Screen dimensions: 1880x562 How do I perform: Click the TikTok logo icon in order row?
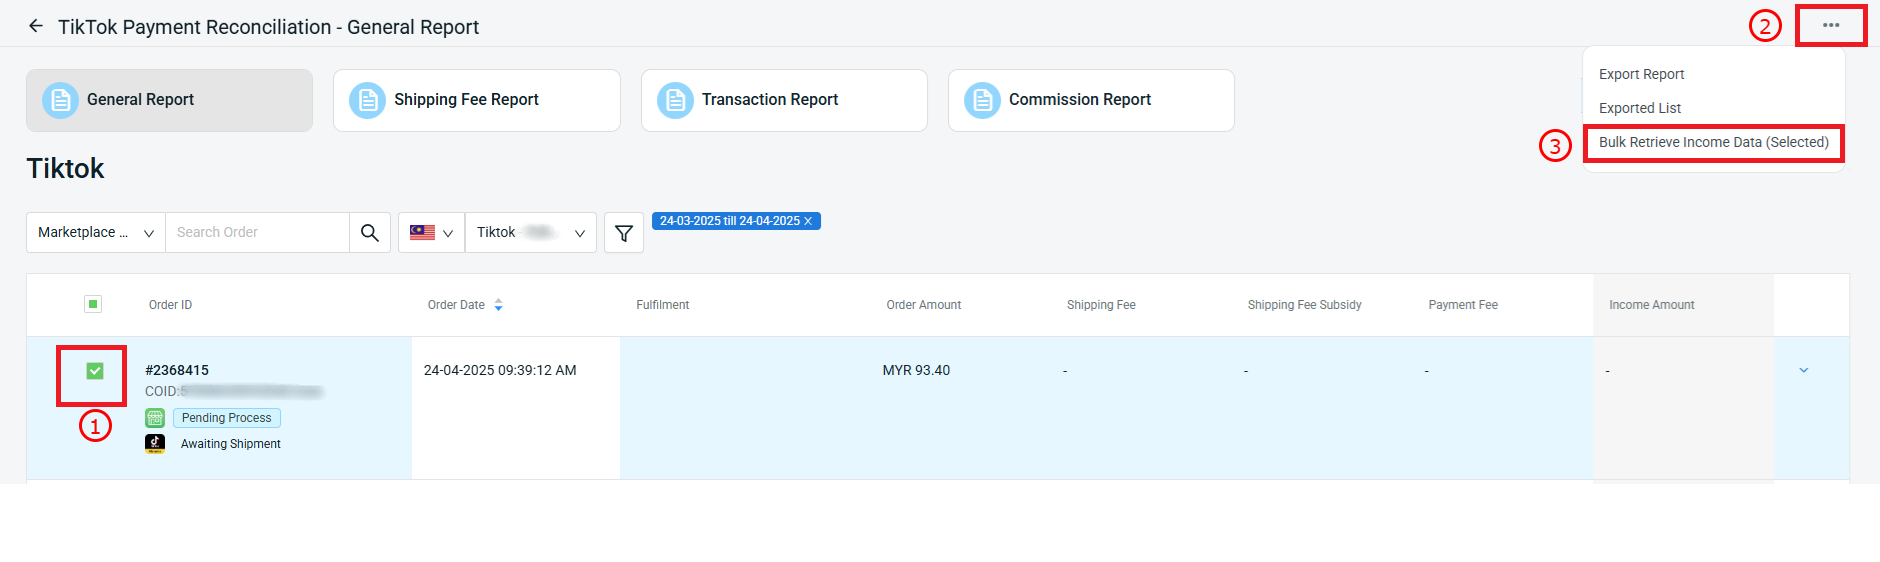tap(155, 443)
